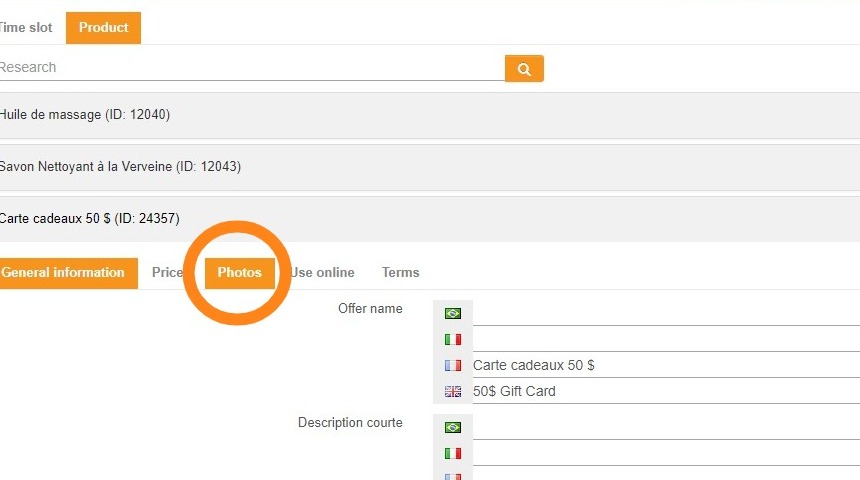Click the Brazilian flag beside Offer name

452,313
